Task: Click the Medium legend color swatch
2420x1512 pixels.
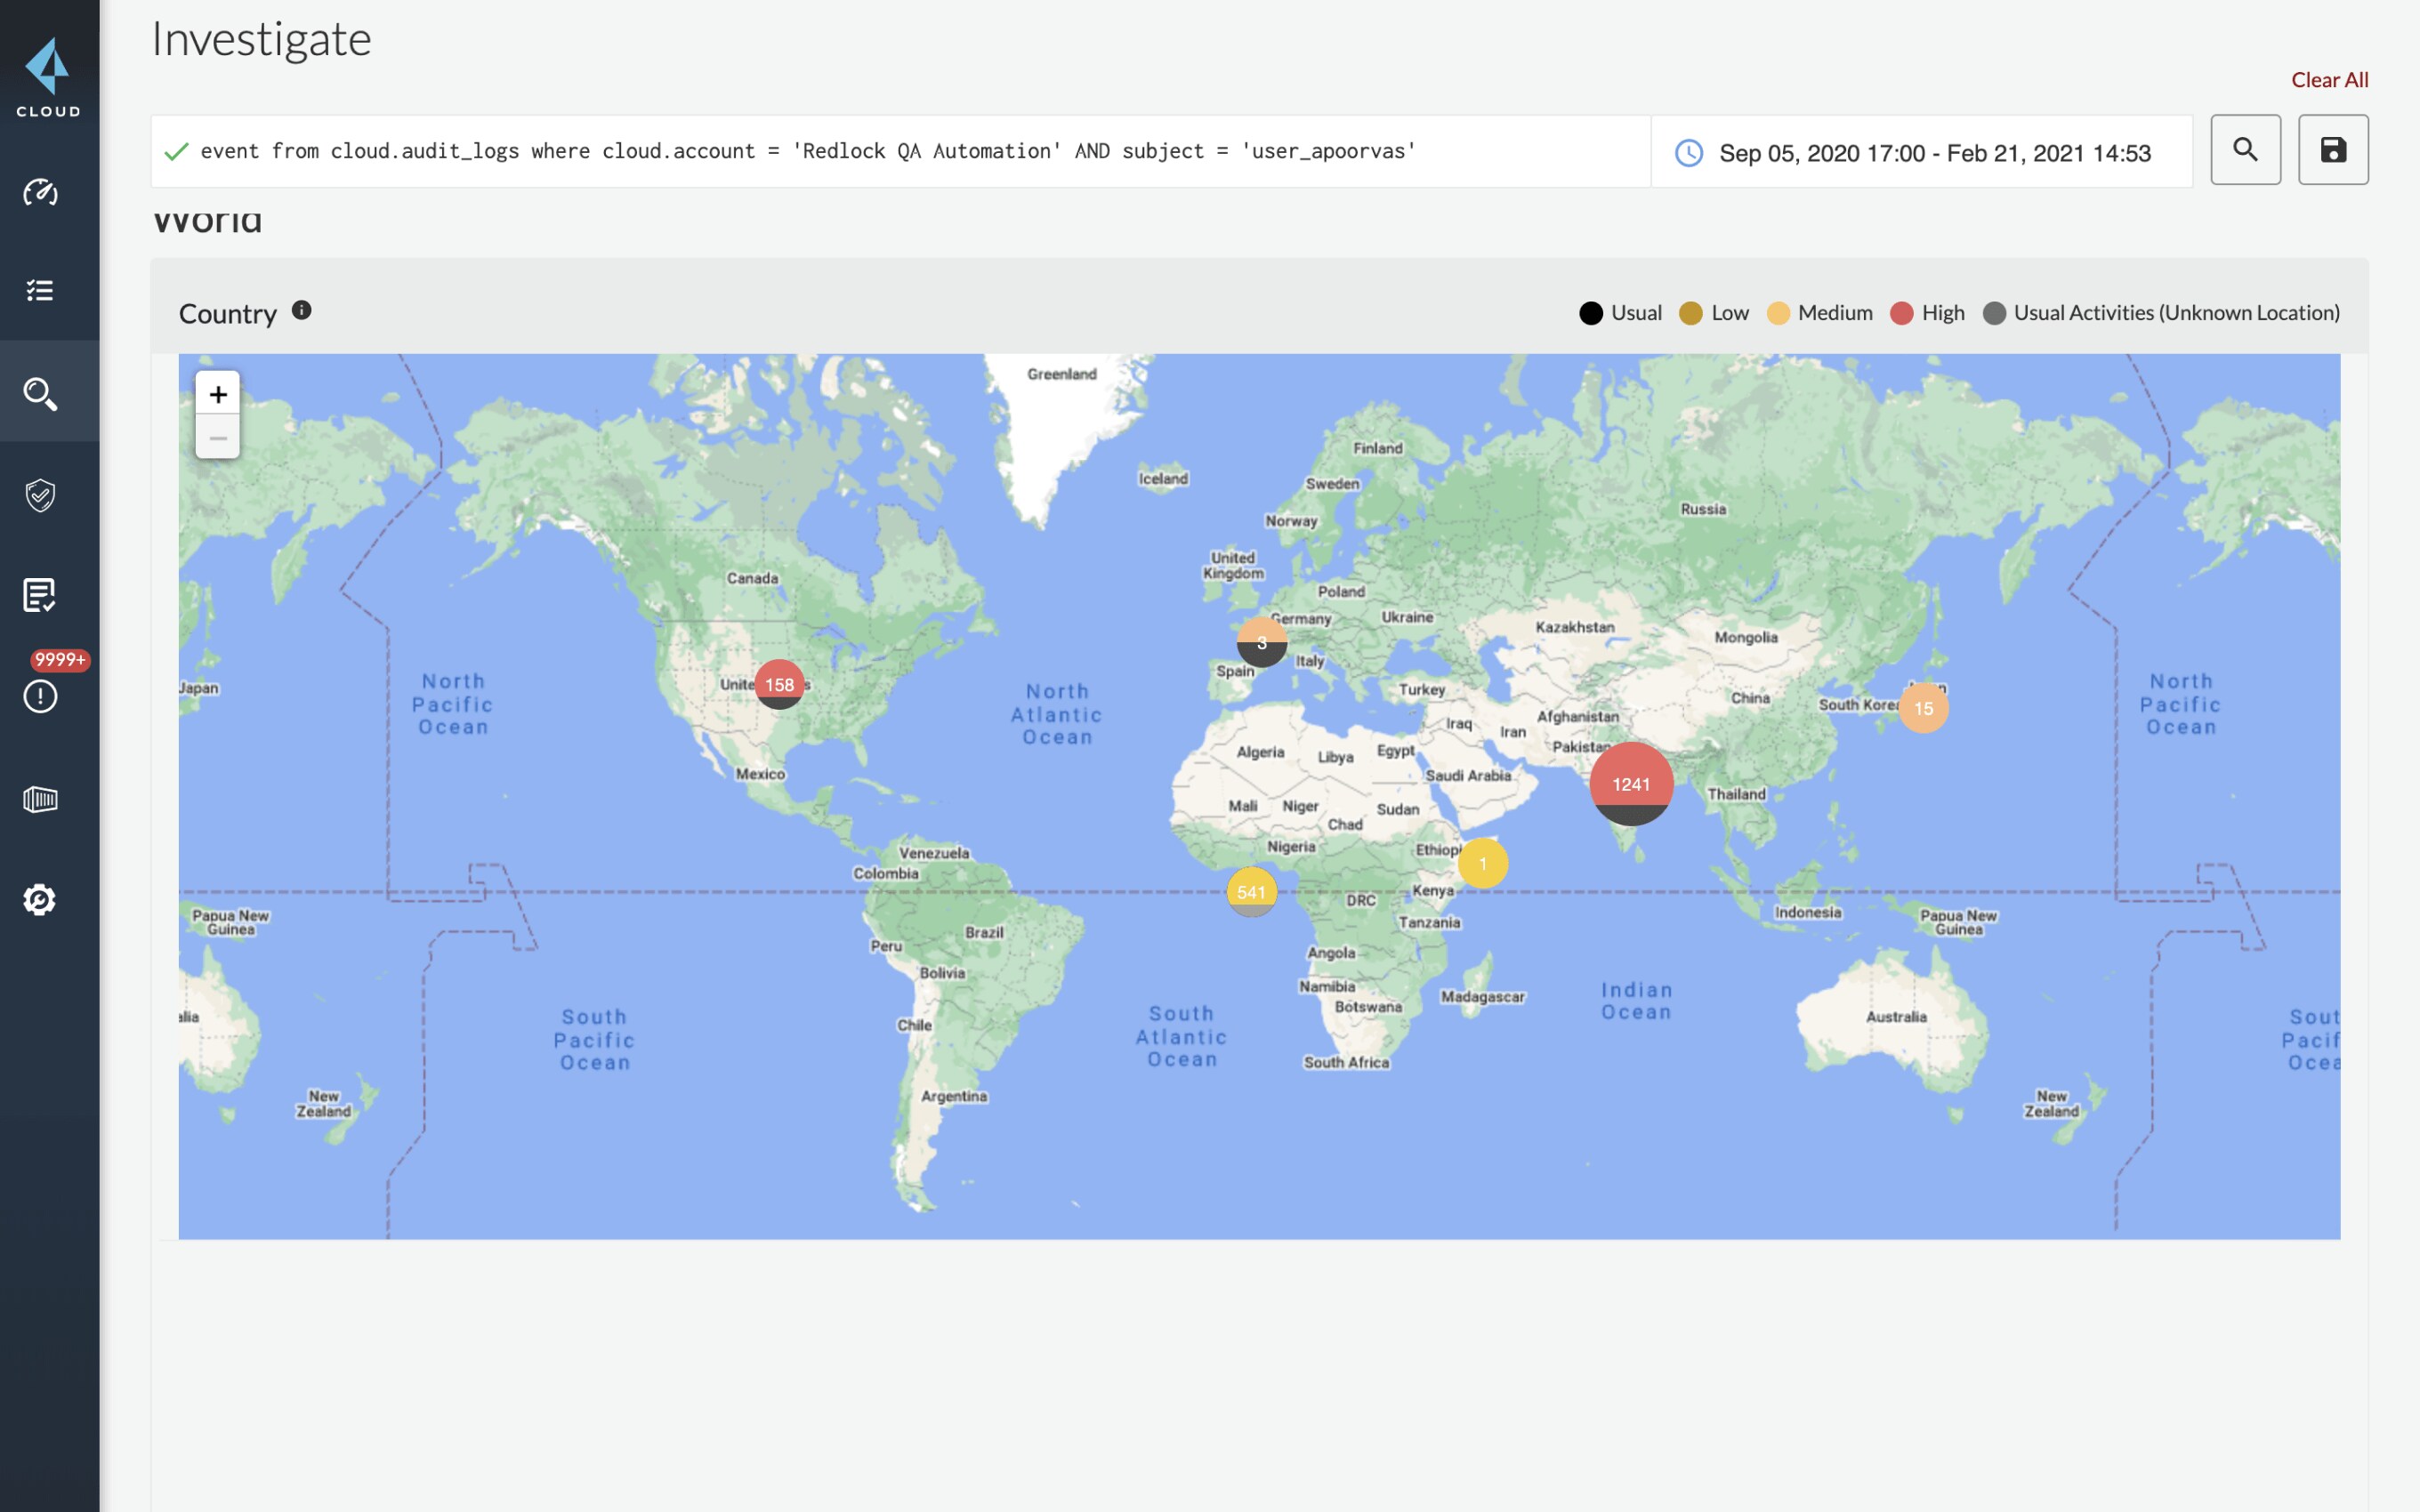Action: point(1777,313)
